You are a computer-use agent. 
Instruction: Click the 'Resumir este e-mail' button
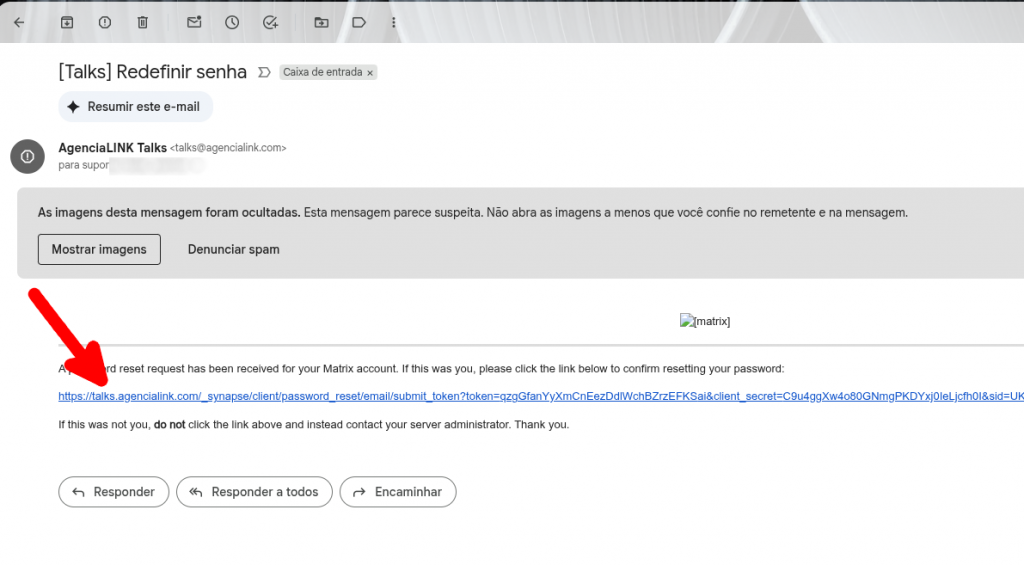(135, 107)
